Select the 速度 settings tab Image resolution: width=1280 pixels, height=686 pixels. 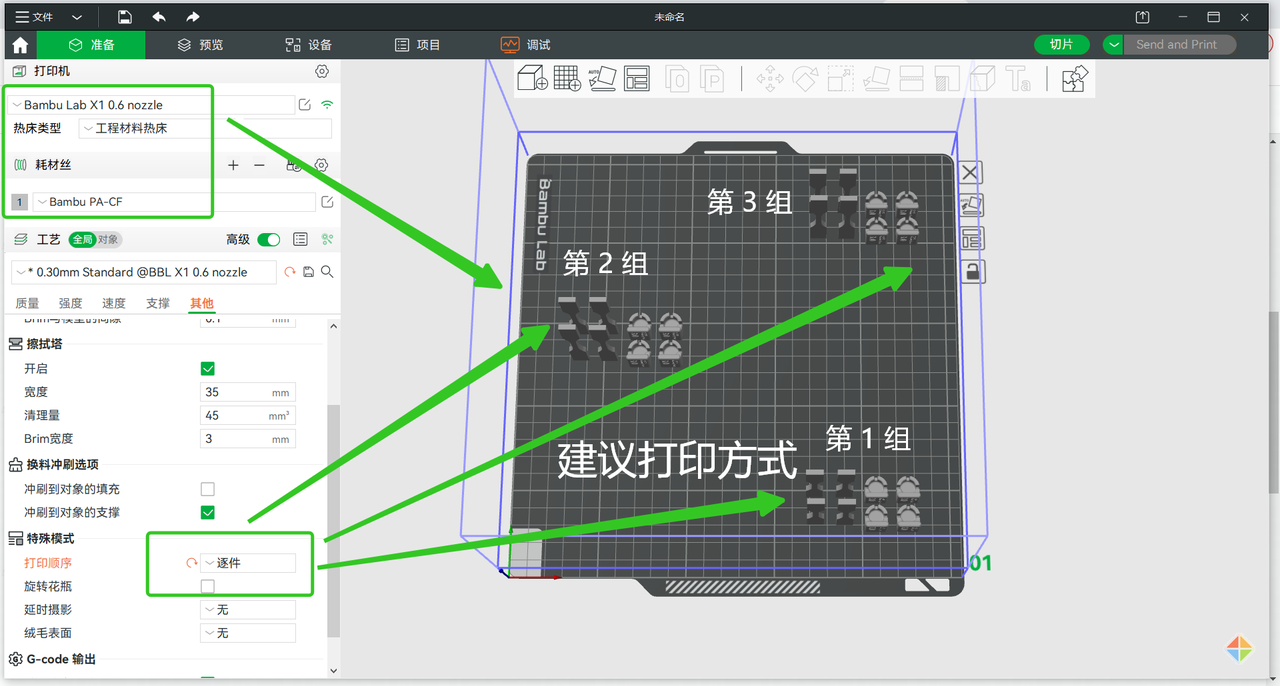(x=114, y=303)
